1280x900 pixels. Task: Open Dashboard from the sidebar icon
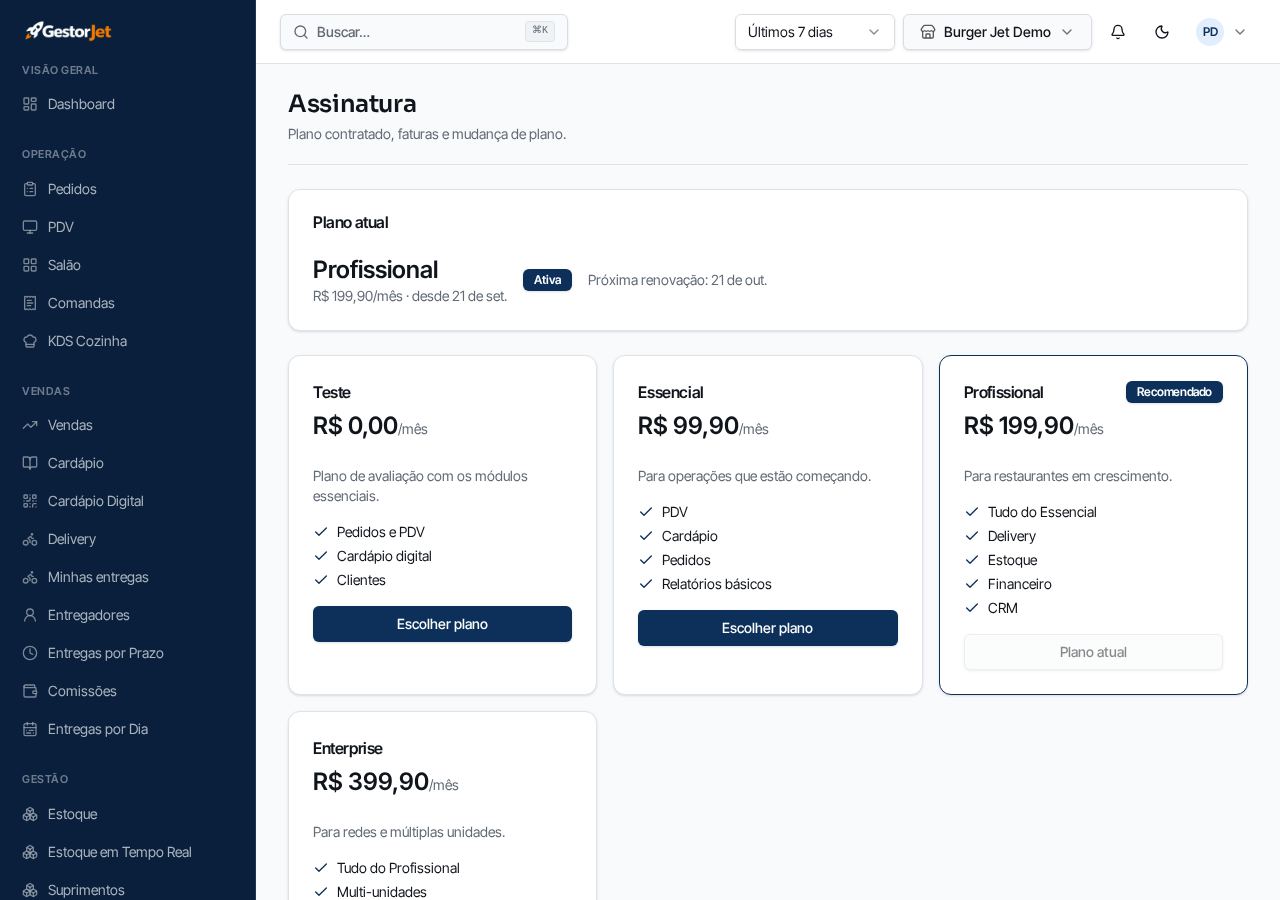(x=30, y=104)
